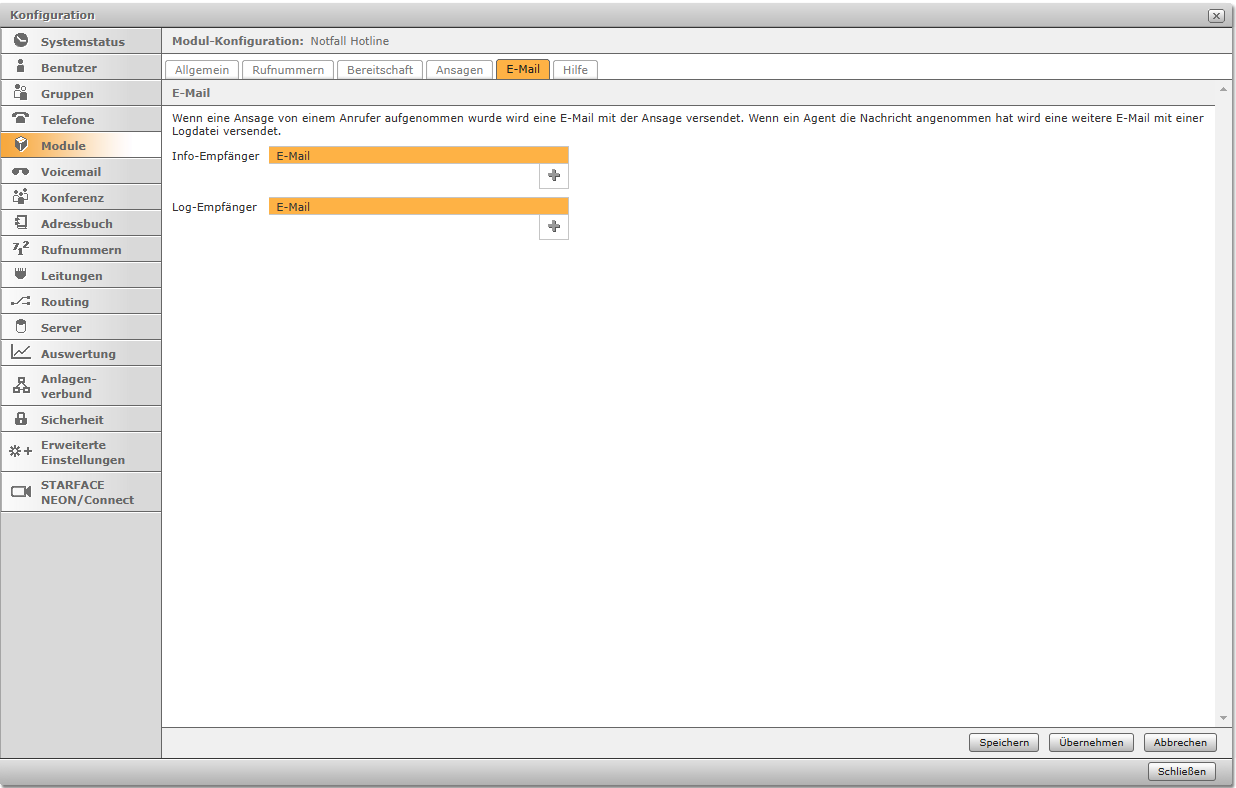
Task: Click the Voicemail tape icon
Action: (20, 172)
